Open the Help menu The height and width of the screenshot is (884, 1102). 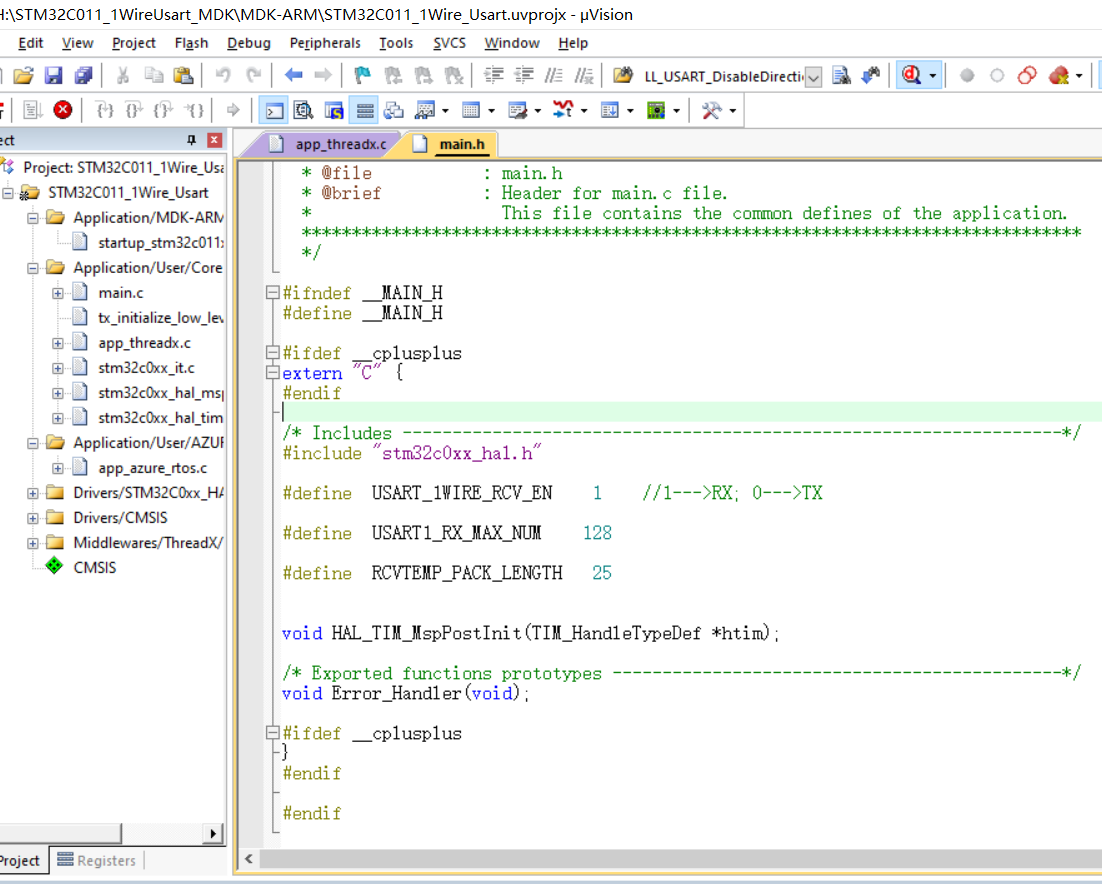pos(573,43)
